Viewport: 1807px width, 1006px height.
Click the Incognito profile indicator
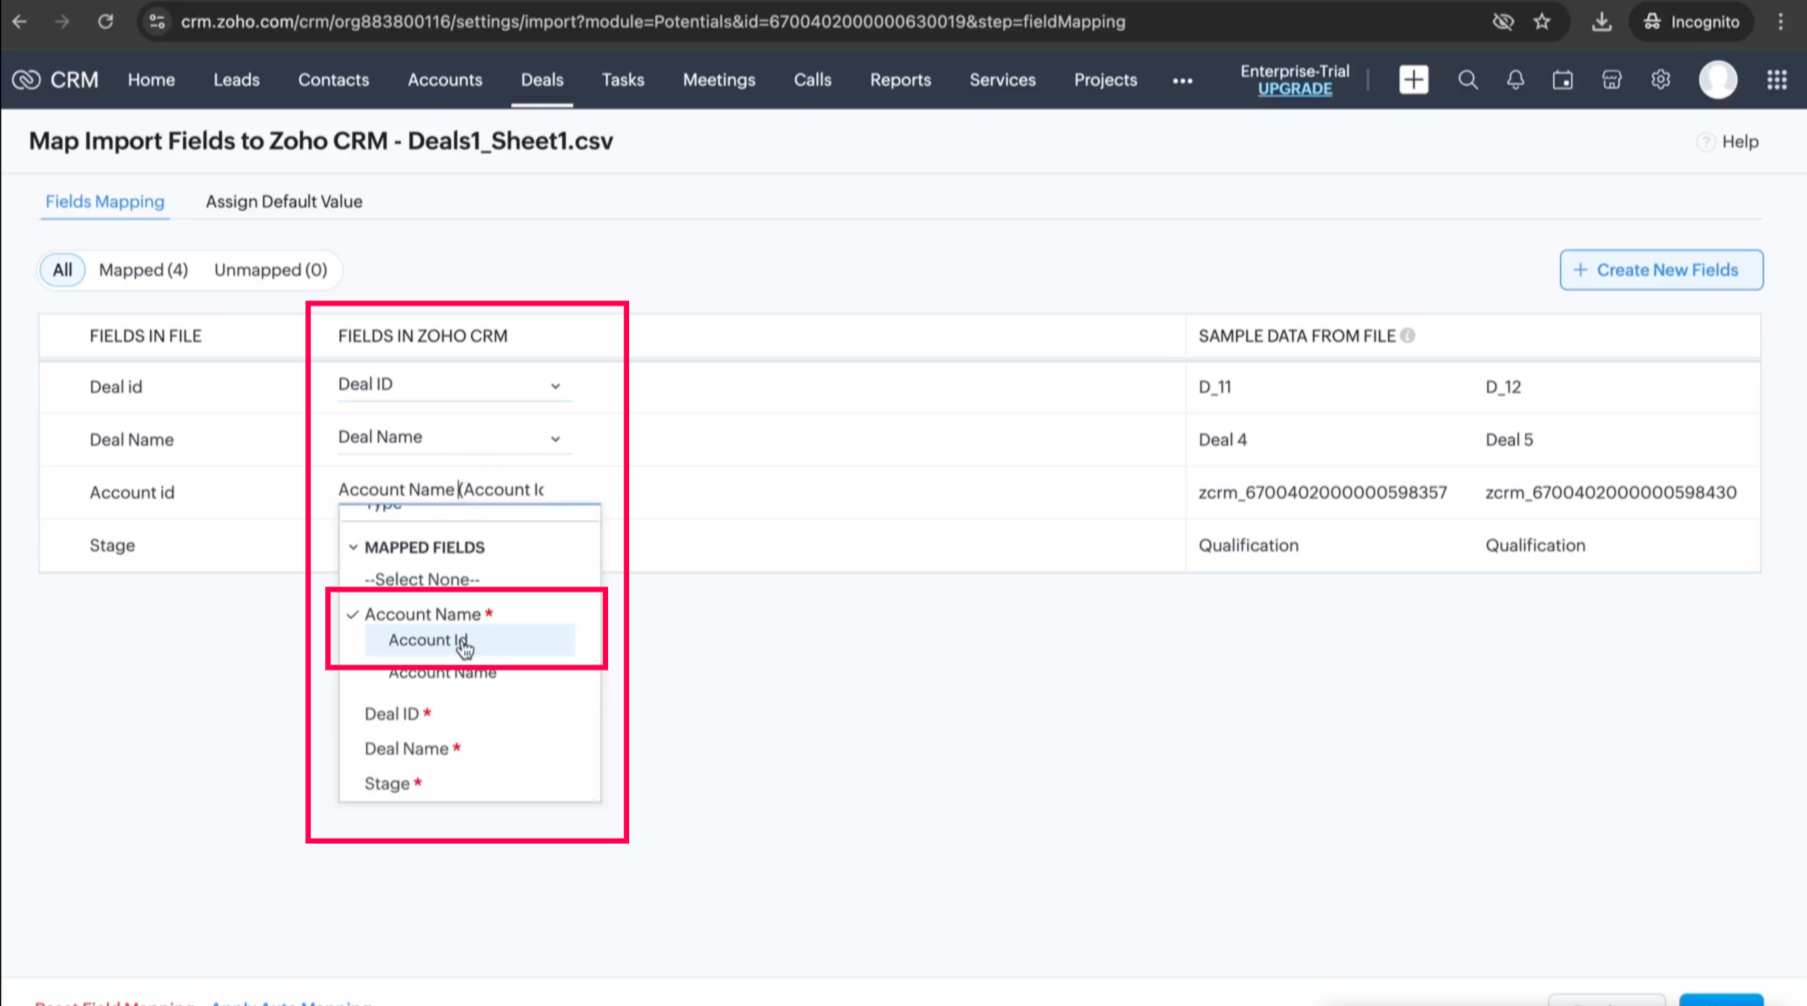[x=1692, y=21]
